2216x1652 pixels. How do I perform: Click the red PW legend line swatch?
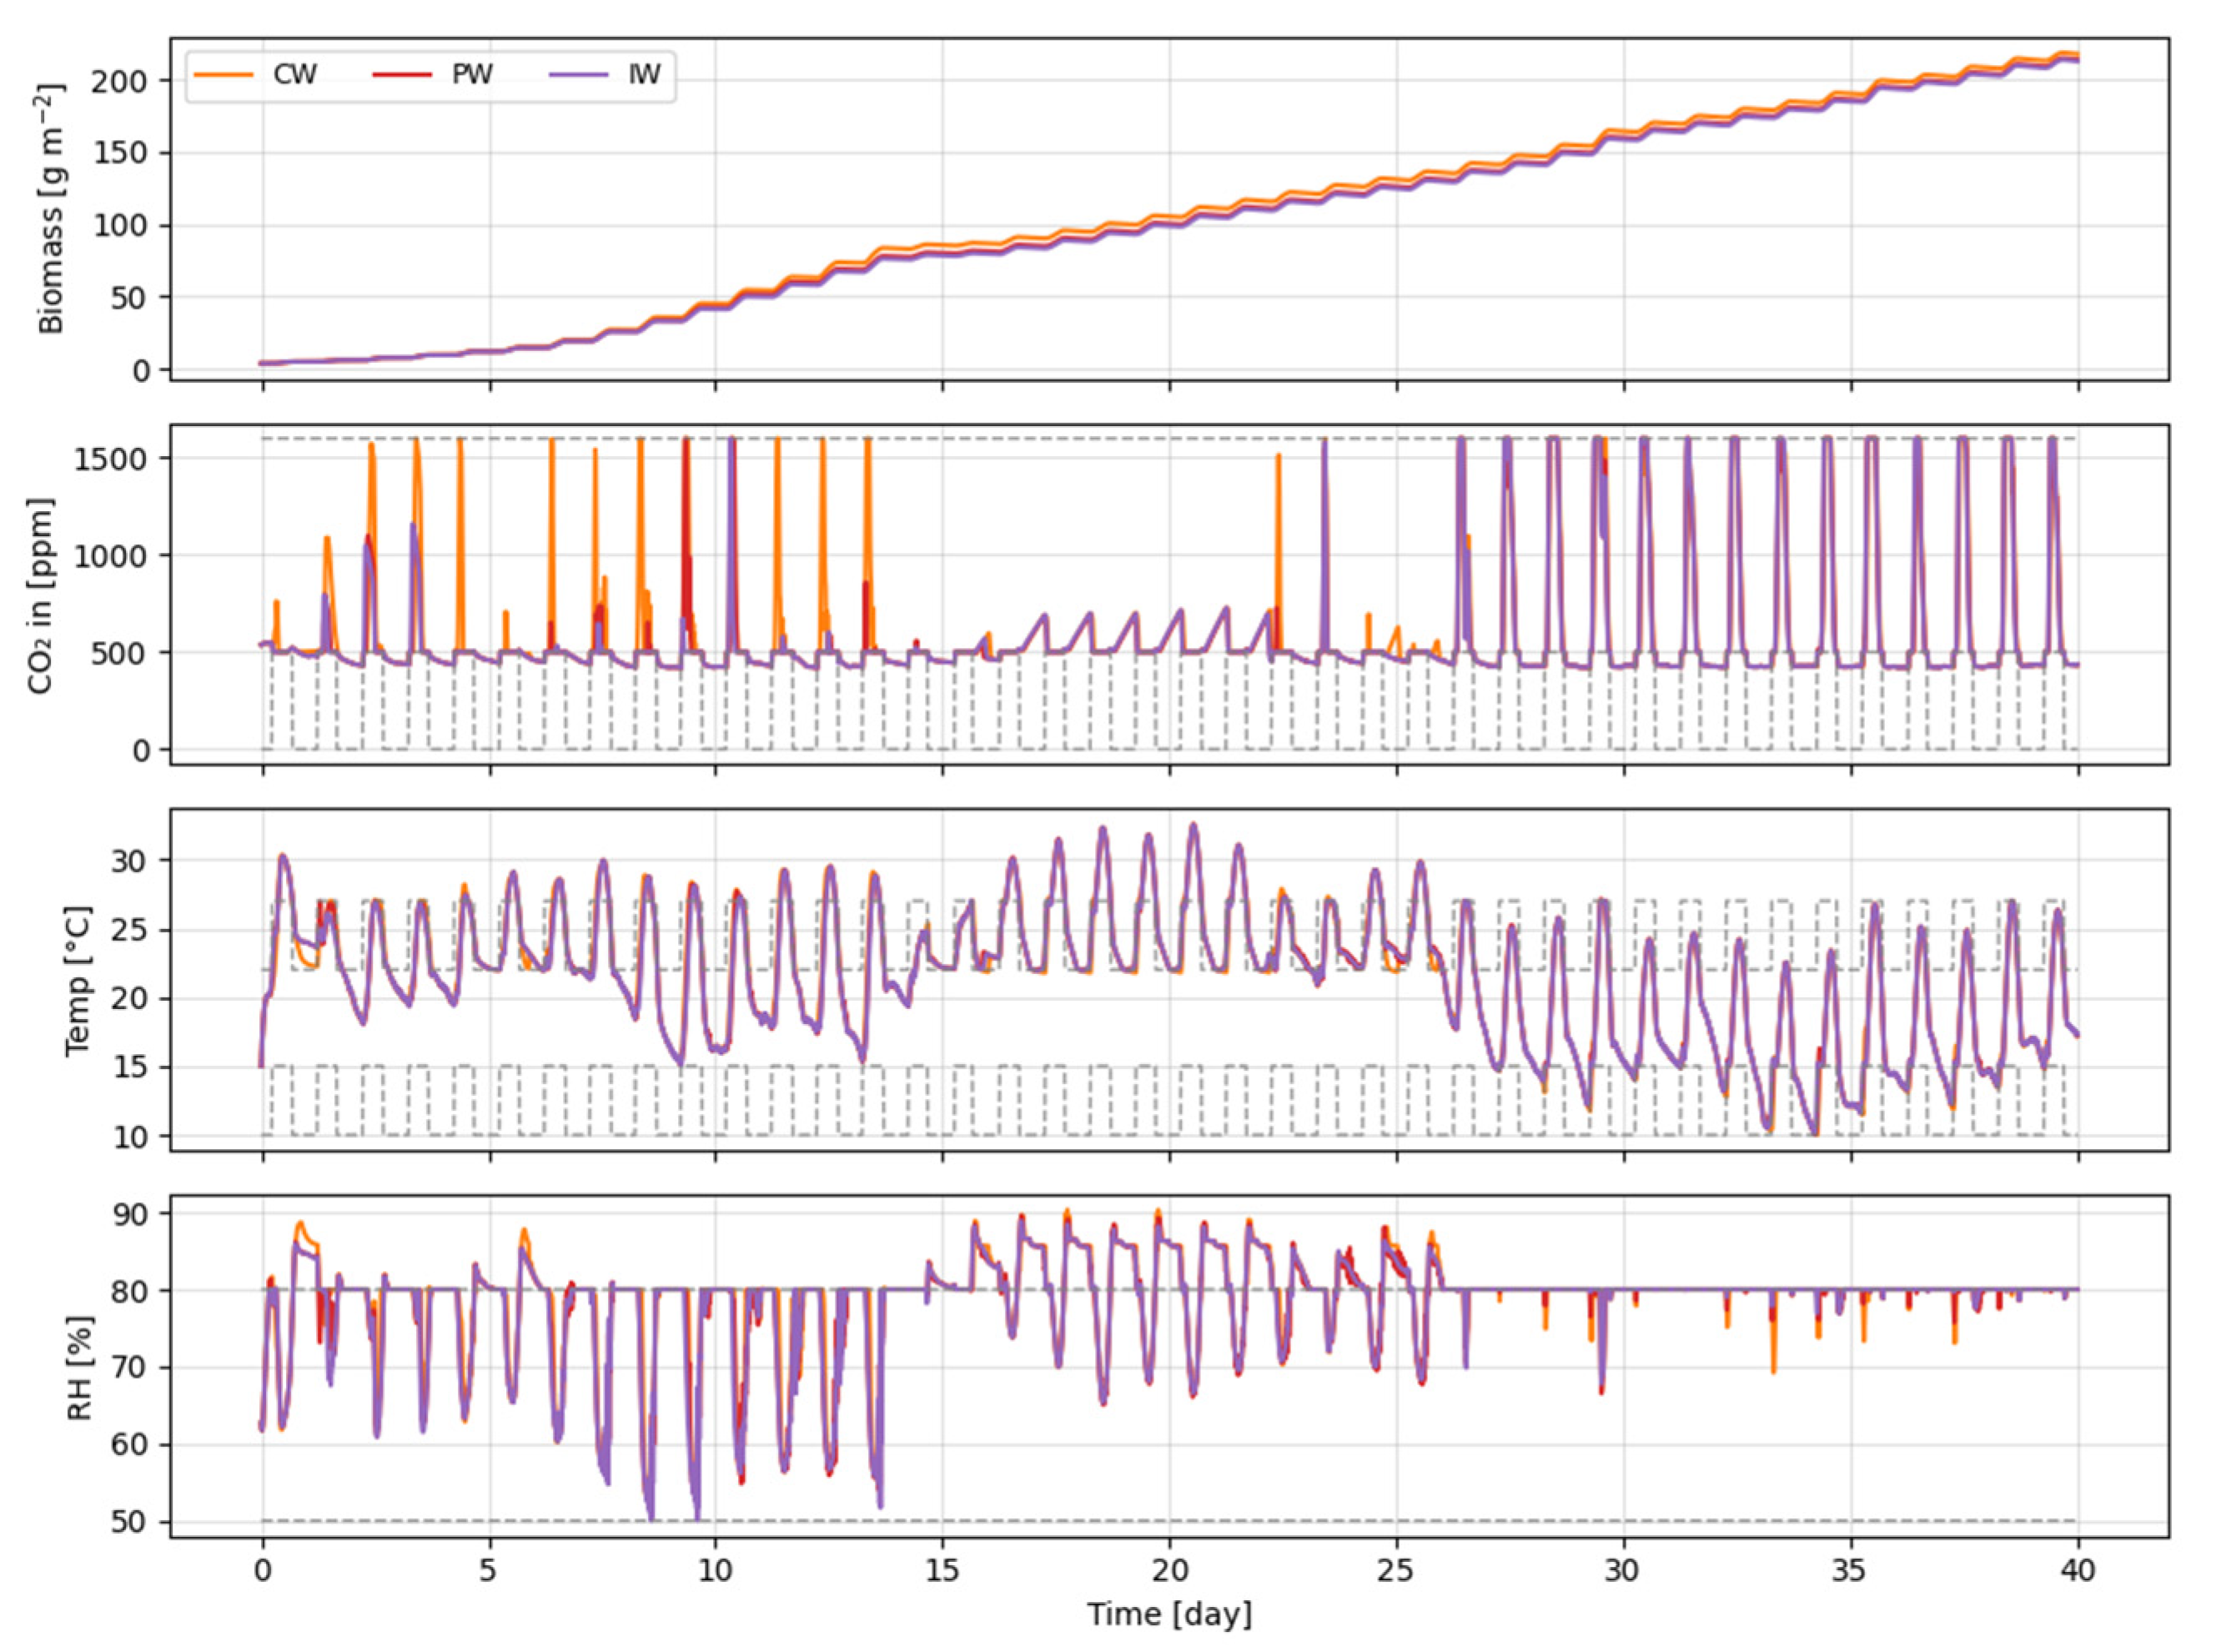coord(401,75)
